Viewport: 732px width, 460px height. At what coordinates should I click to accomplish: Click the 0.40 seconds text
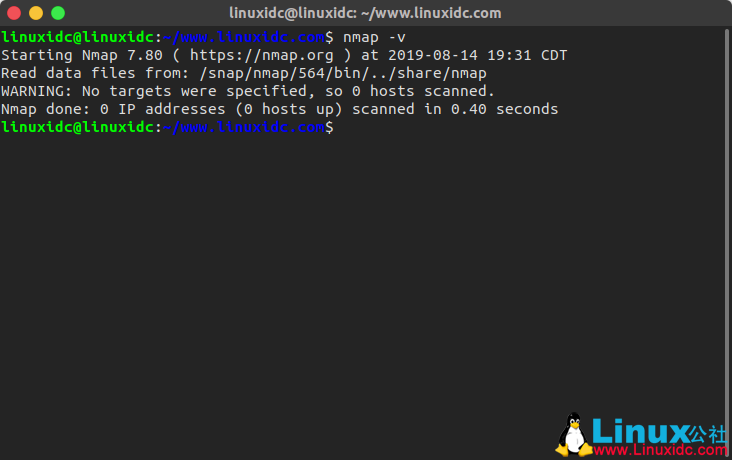[504, 109]
